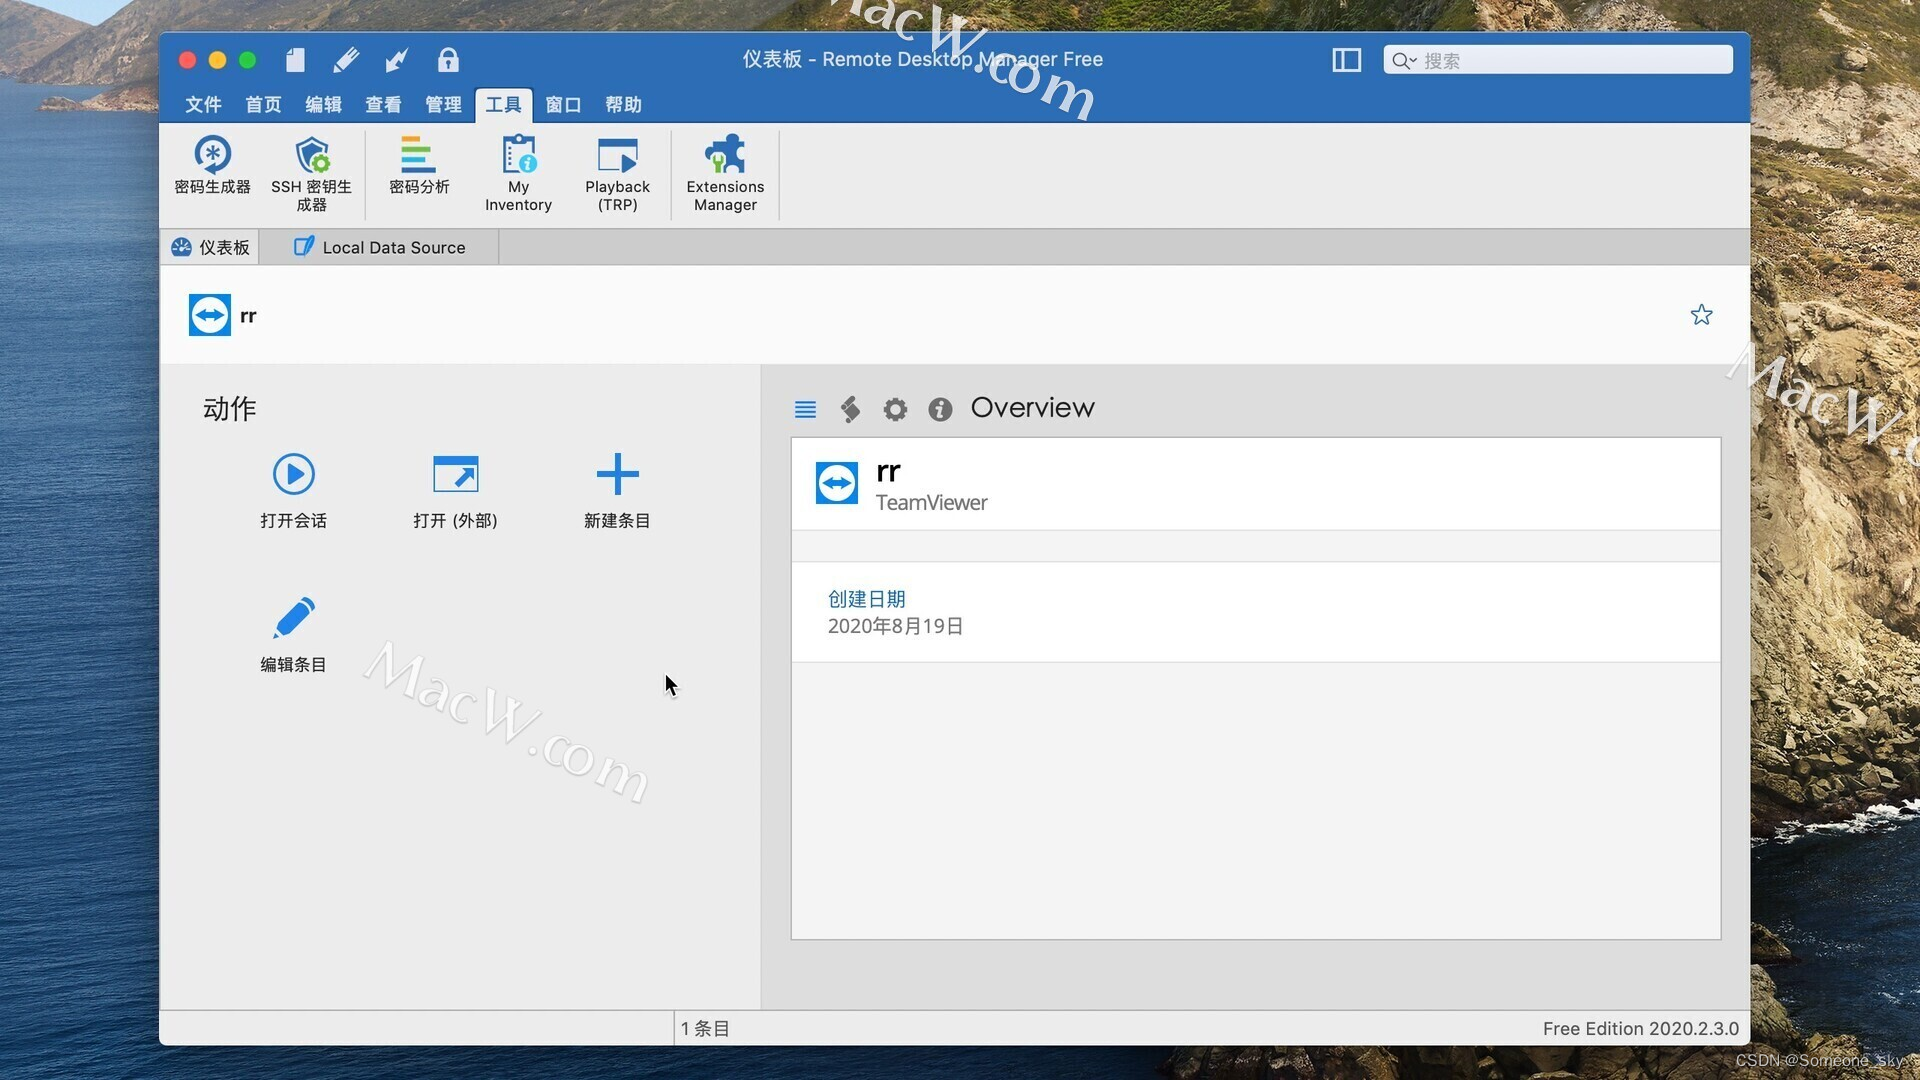This screenshot has width=1920, height=1080.
Task: Switch to Local Data Source tab
Action: point(380,247)
